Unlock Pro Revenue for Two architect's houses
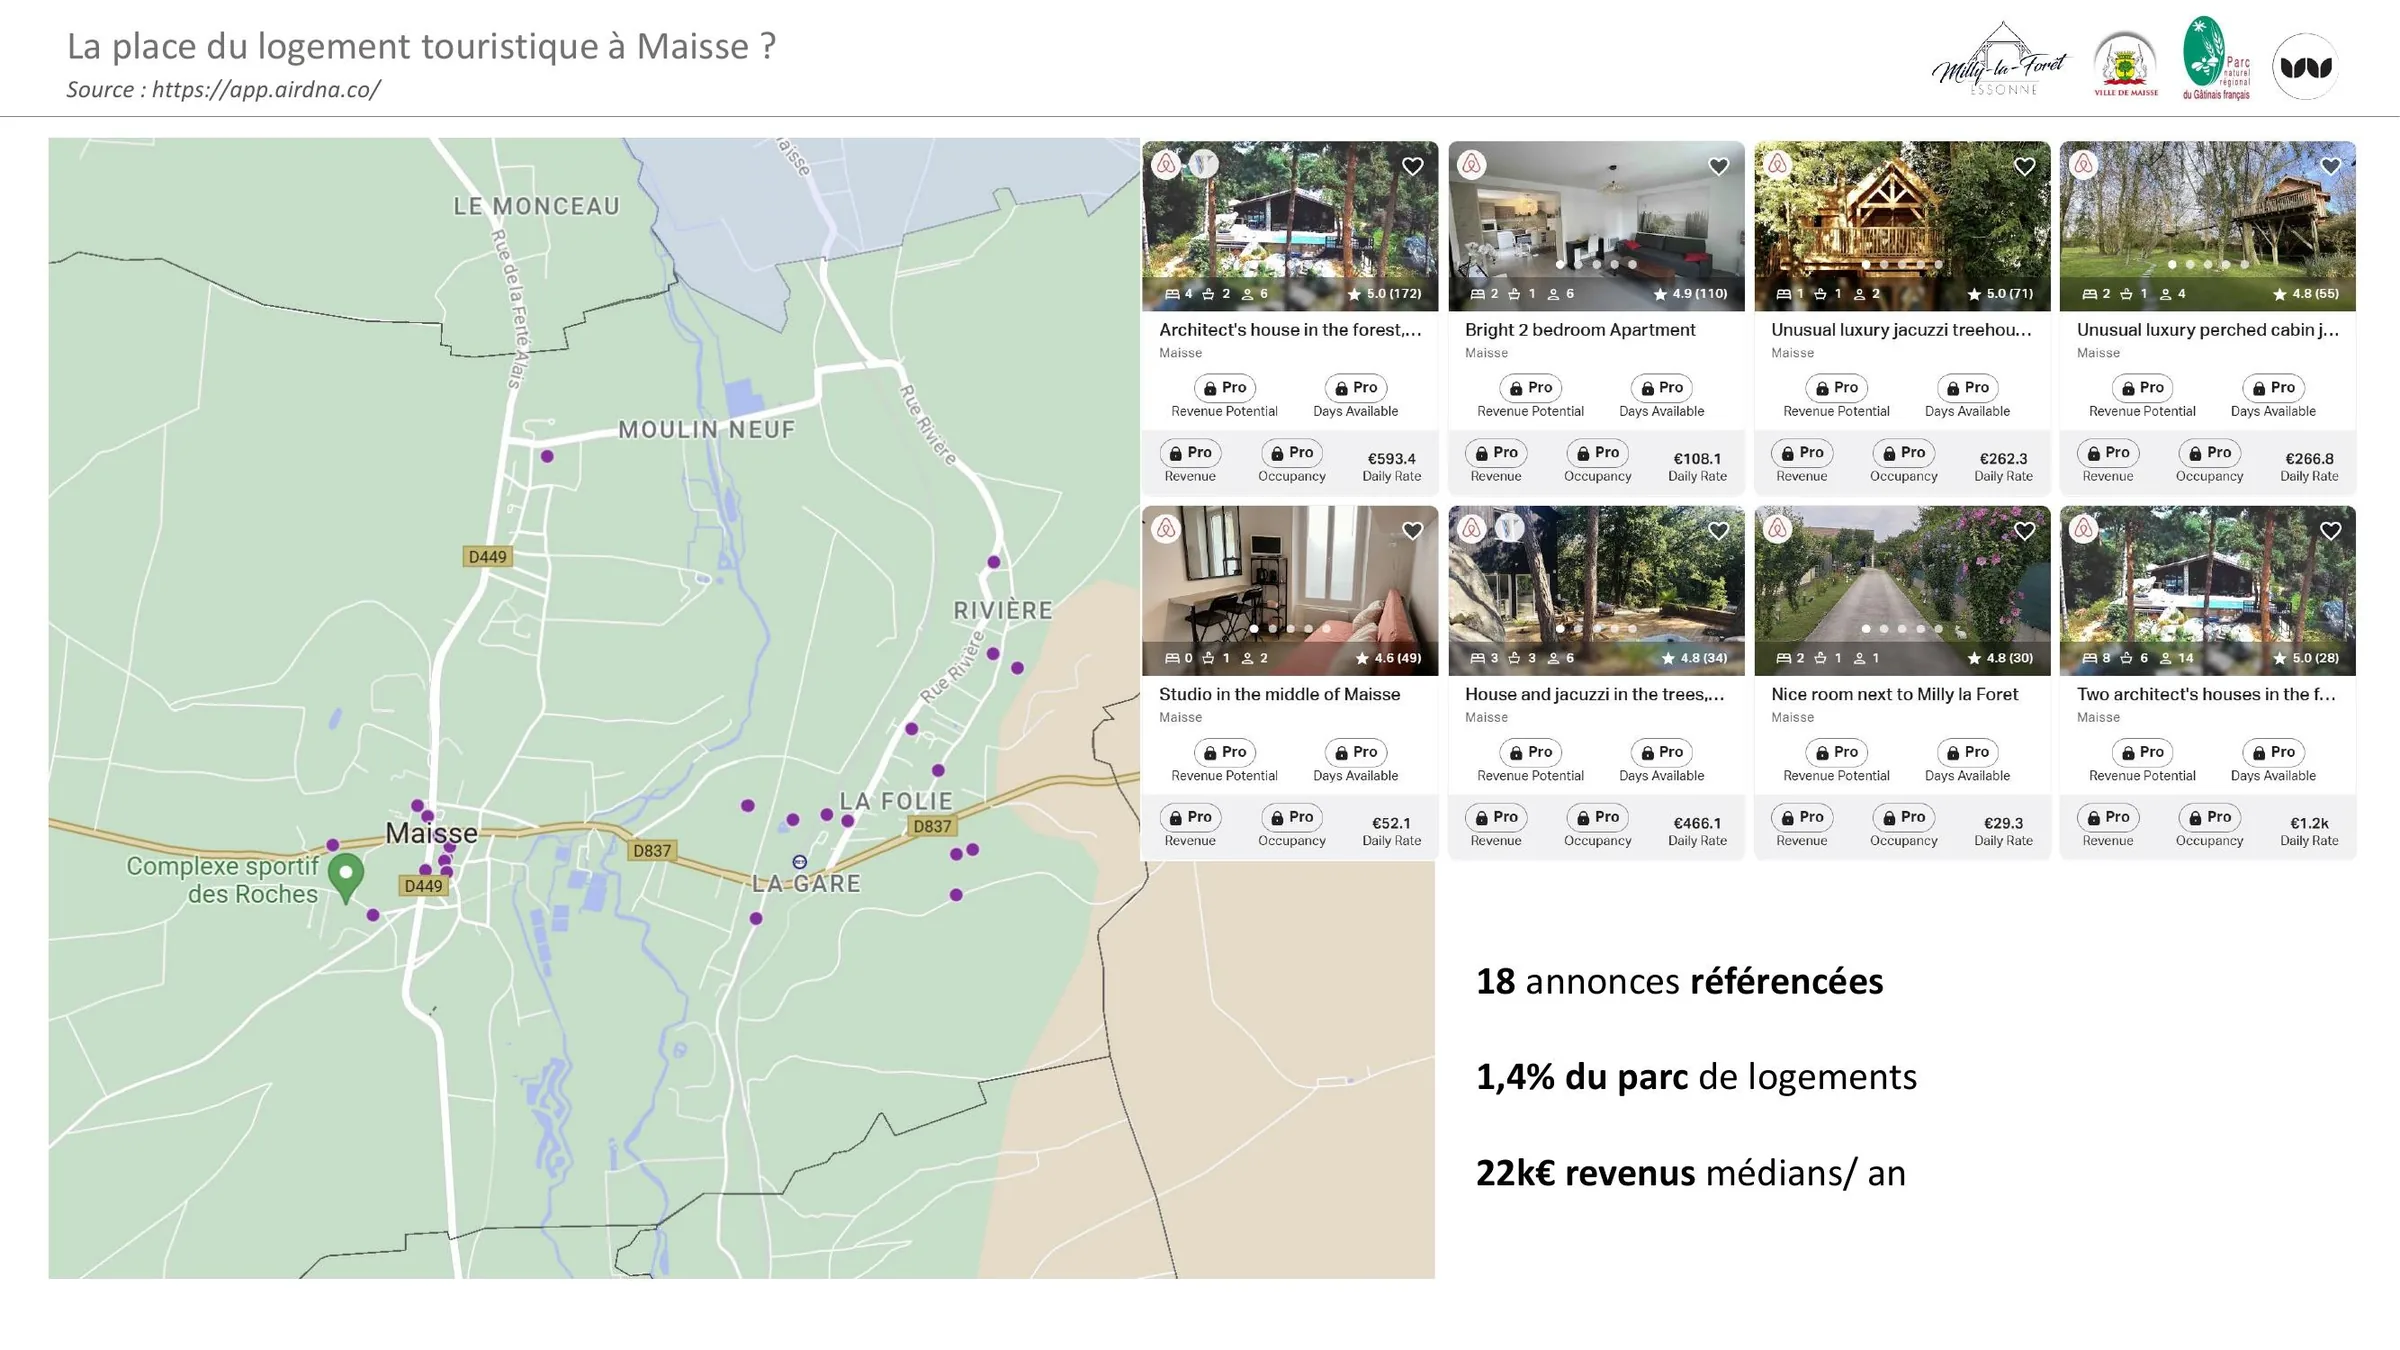 pyautogui.click(x=2107, y=817)
